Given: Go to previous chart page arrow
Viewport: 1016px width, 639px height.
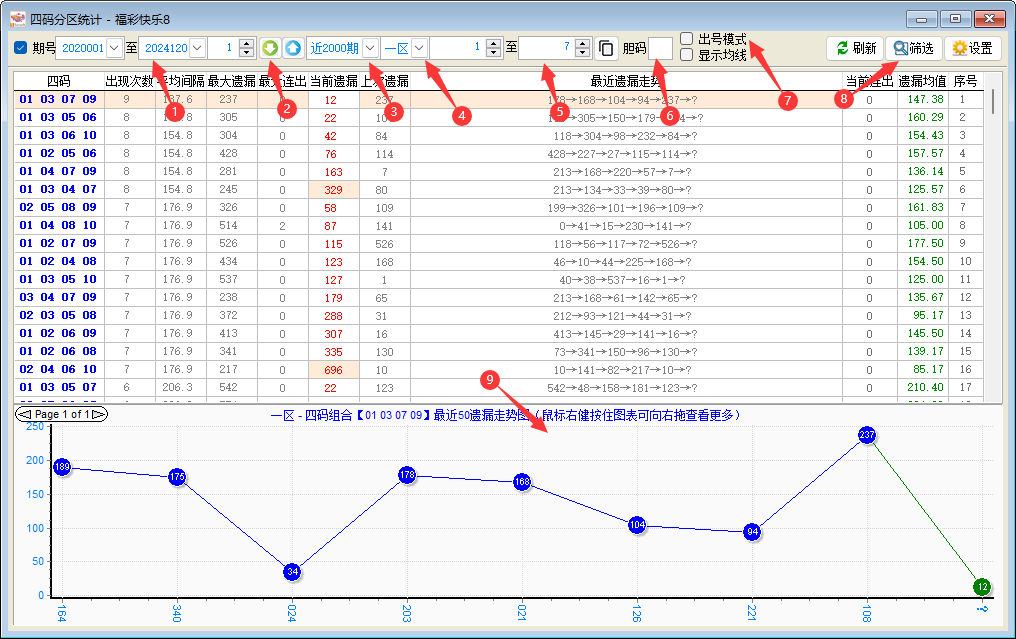Looking at the screenshot, I should pos(24,414).
